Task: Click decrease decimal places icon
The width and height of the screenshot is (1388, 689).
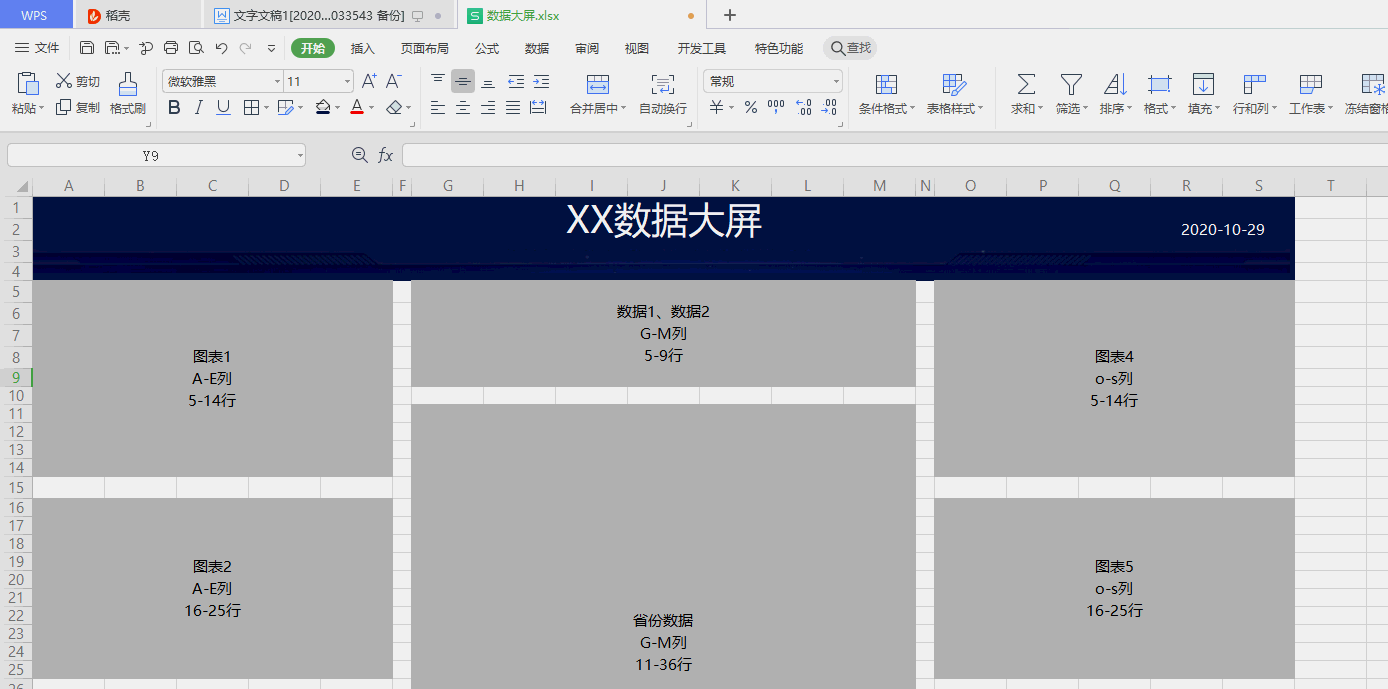Action: [829, 107]
